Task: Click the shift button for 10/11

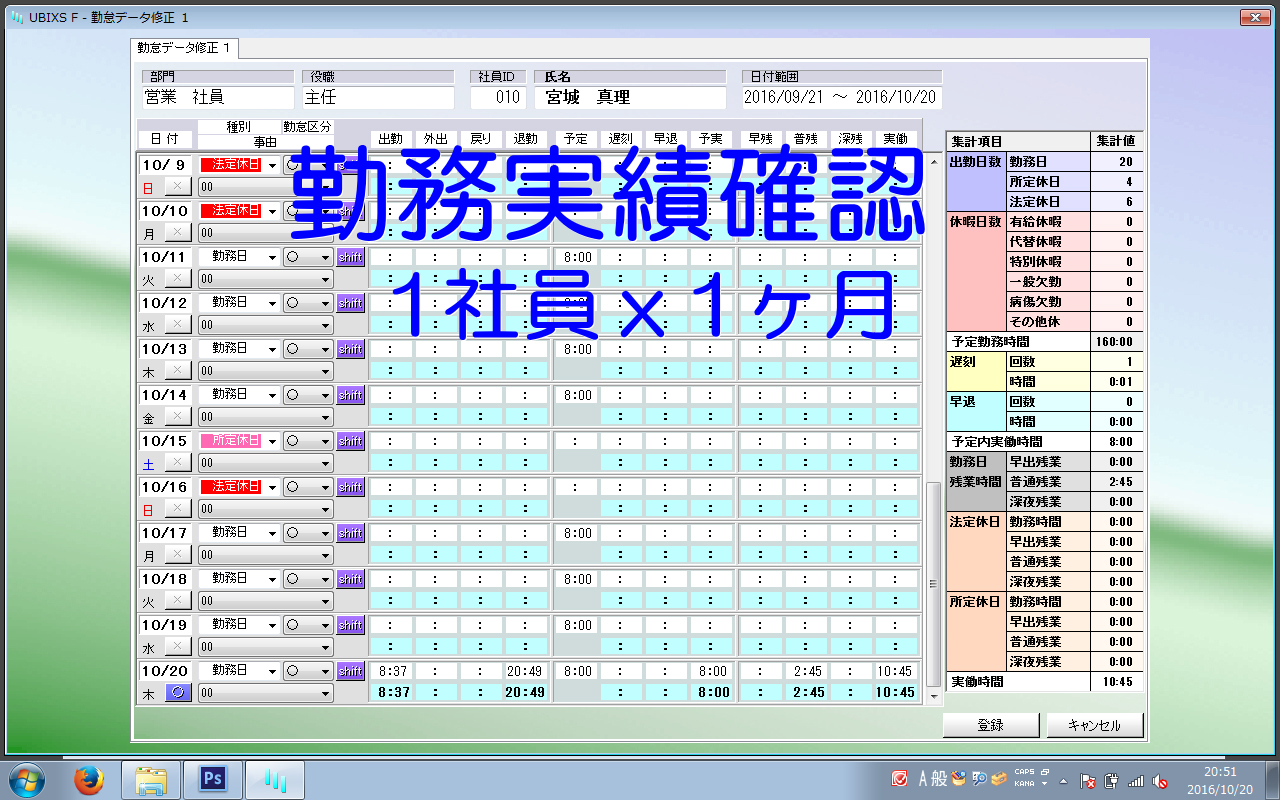Action: (350, 257)
